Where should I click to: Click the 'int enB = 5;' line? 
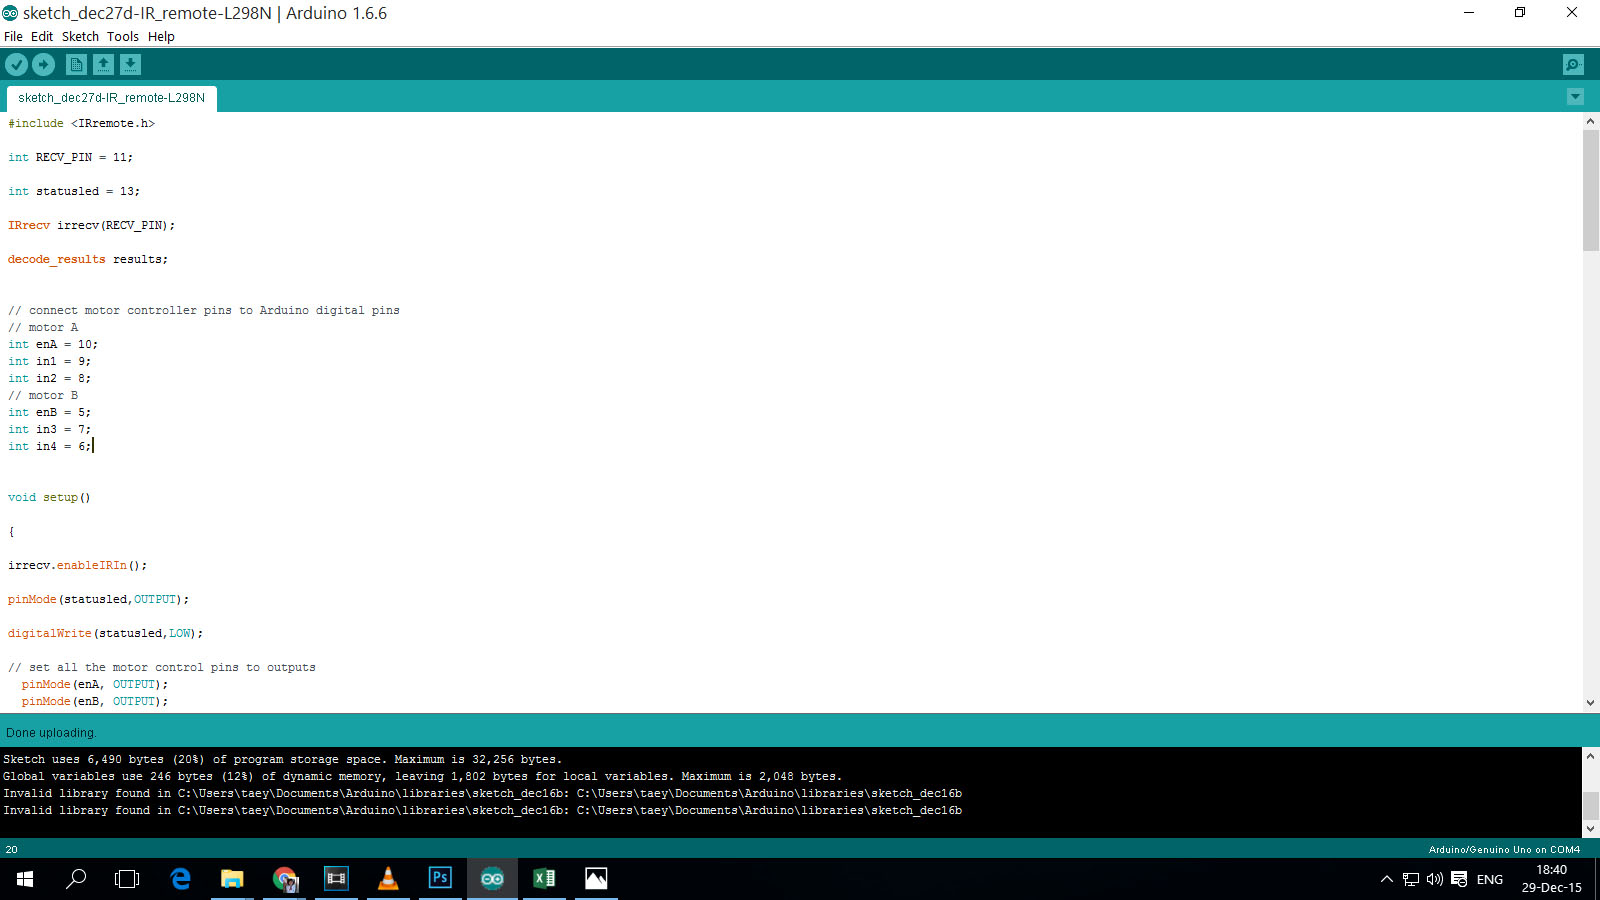point(49,413)
